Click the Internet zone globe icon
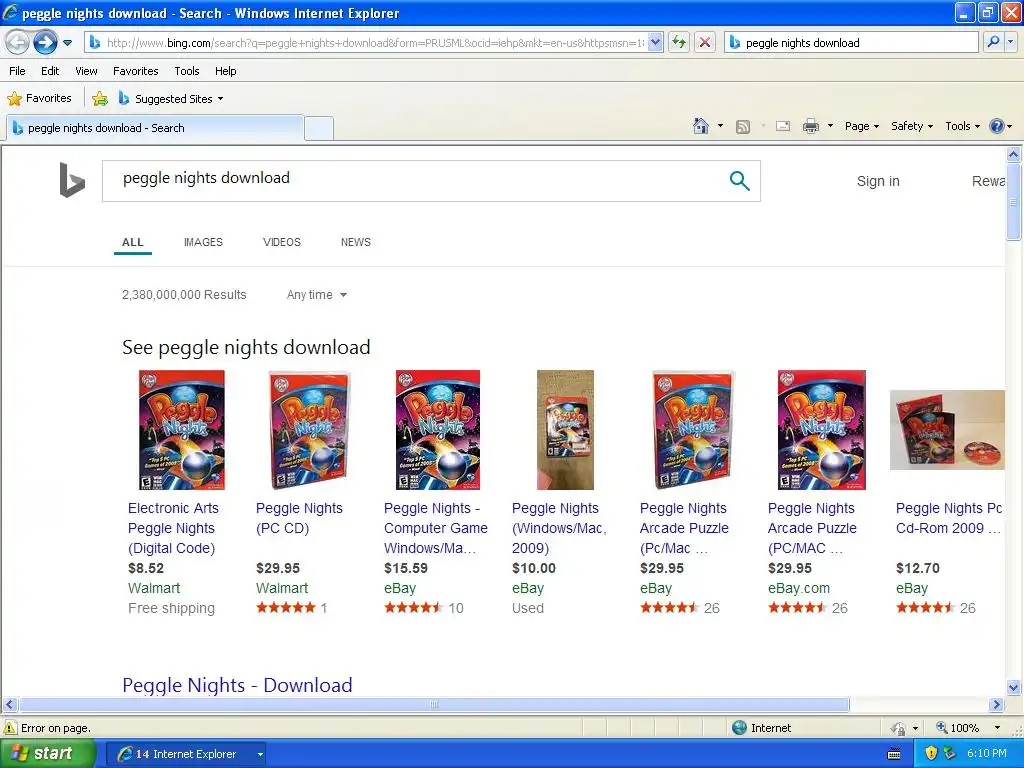 coord(739,728)
